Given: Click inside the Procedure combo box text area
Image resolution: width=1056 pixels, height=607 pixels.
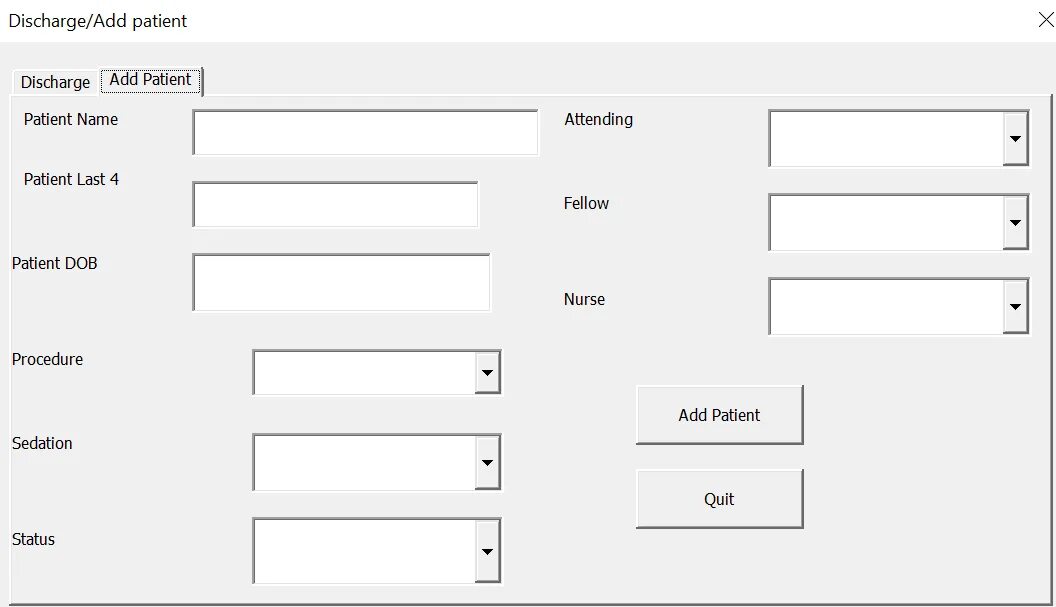Looking at the screenshot, I should click(364, 373).
